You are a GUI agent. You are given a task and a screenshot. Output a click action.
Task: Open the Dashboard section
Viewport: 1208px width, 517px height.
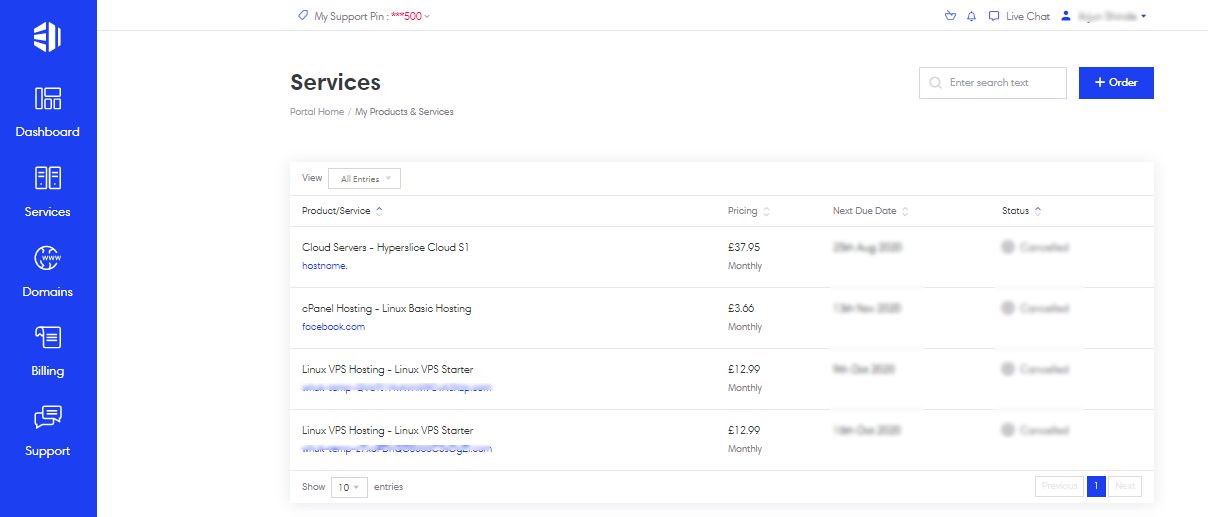point(47,111)
